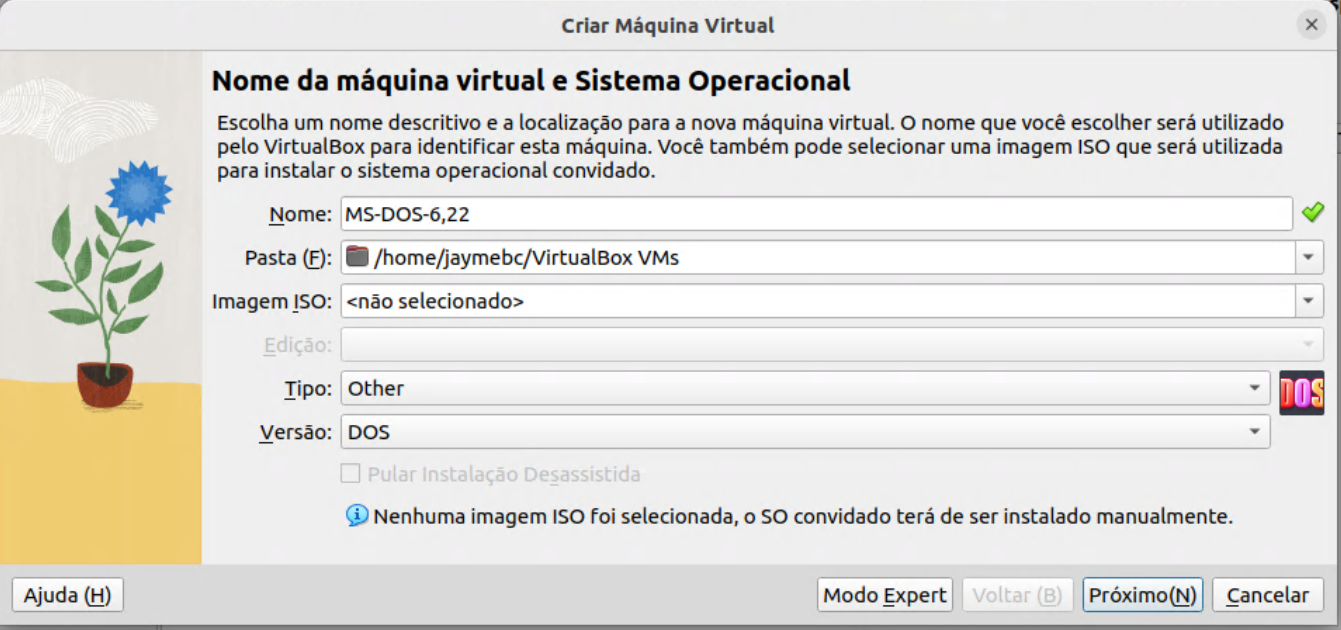Click the DOS operating system icon
Image resolution: width=1341 pixels, height=630 pixels.
pos(1301,392)
